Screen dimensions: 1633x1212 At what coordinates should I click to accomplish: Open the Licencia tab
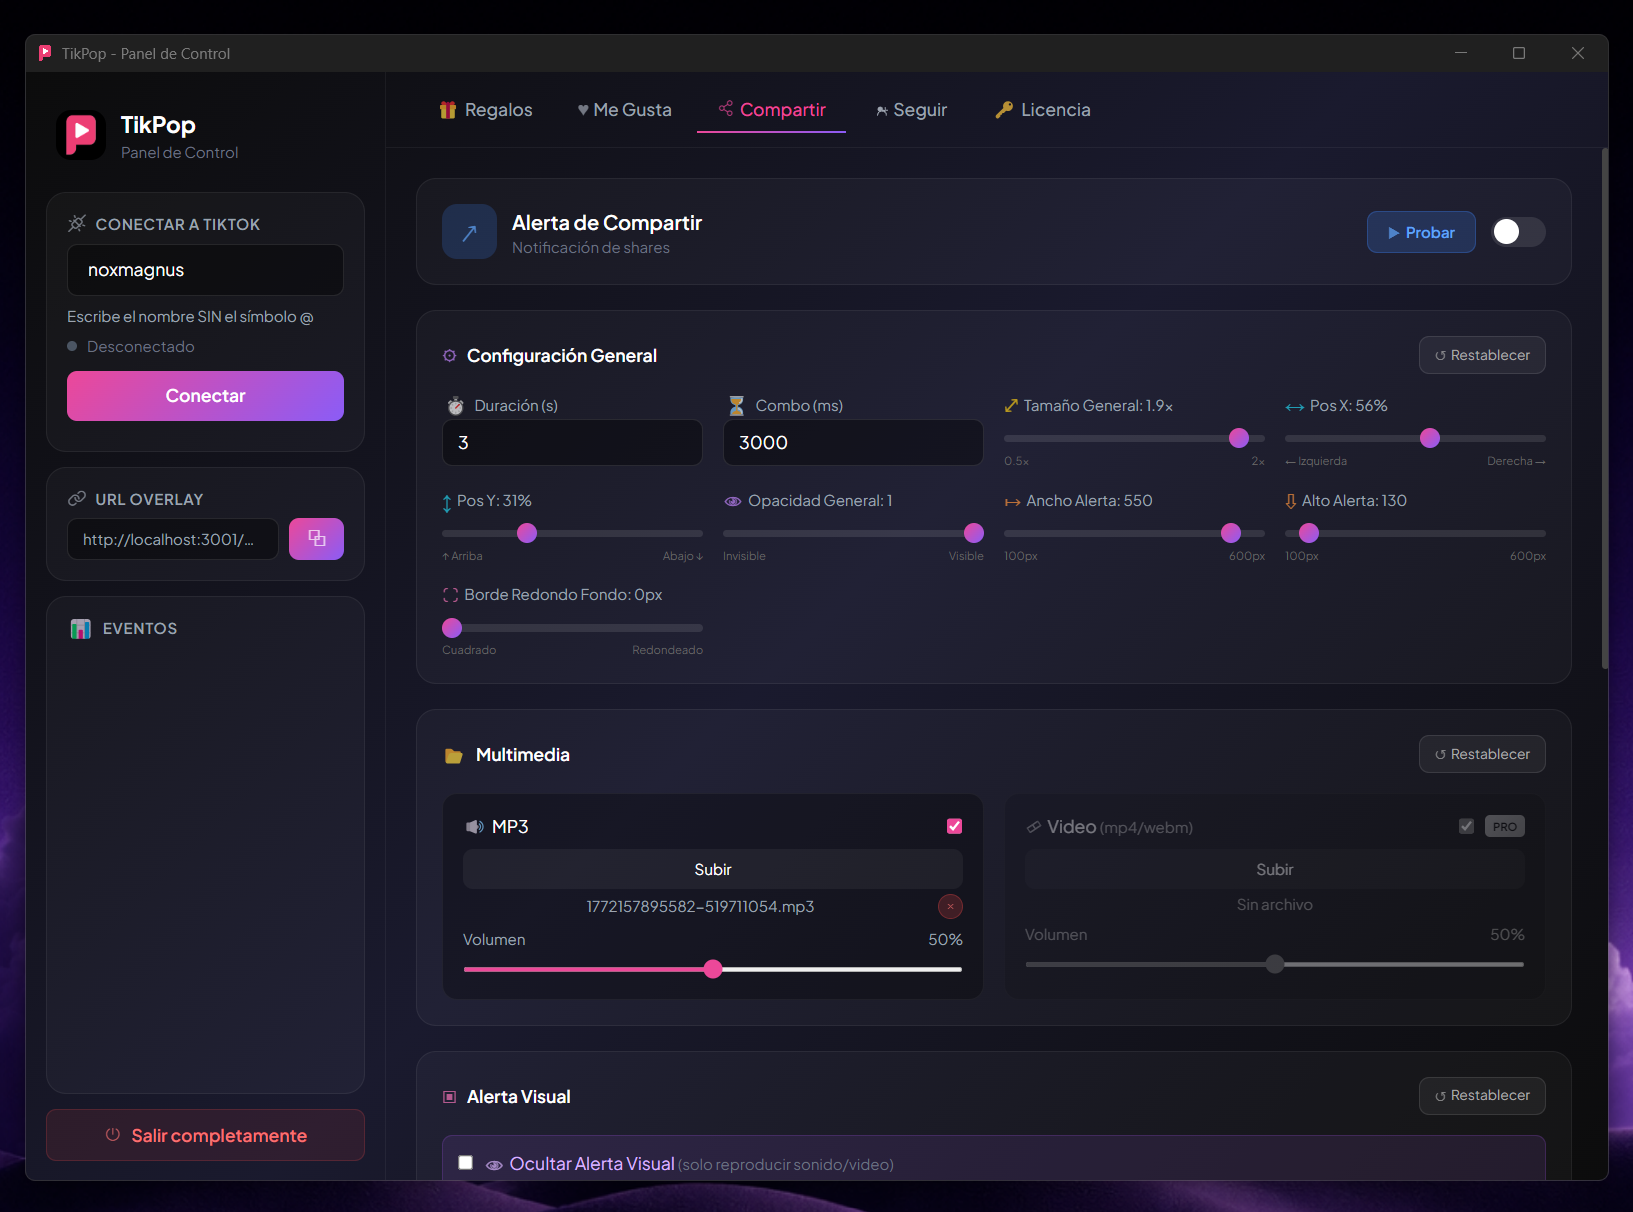tap(1043, 110)
